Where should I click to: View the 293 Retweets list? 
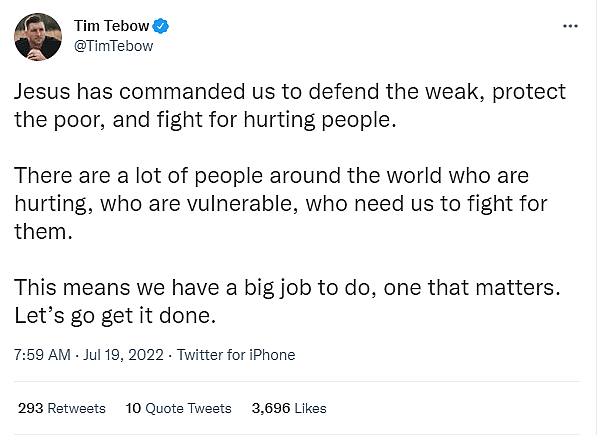[62, 408]
